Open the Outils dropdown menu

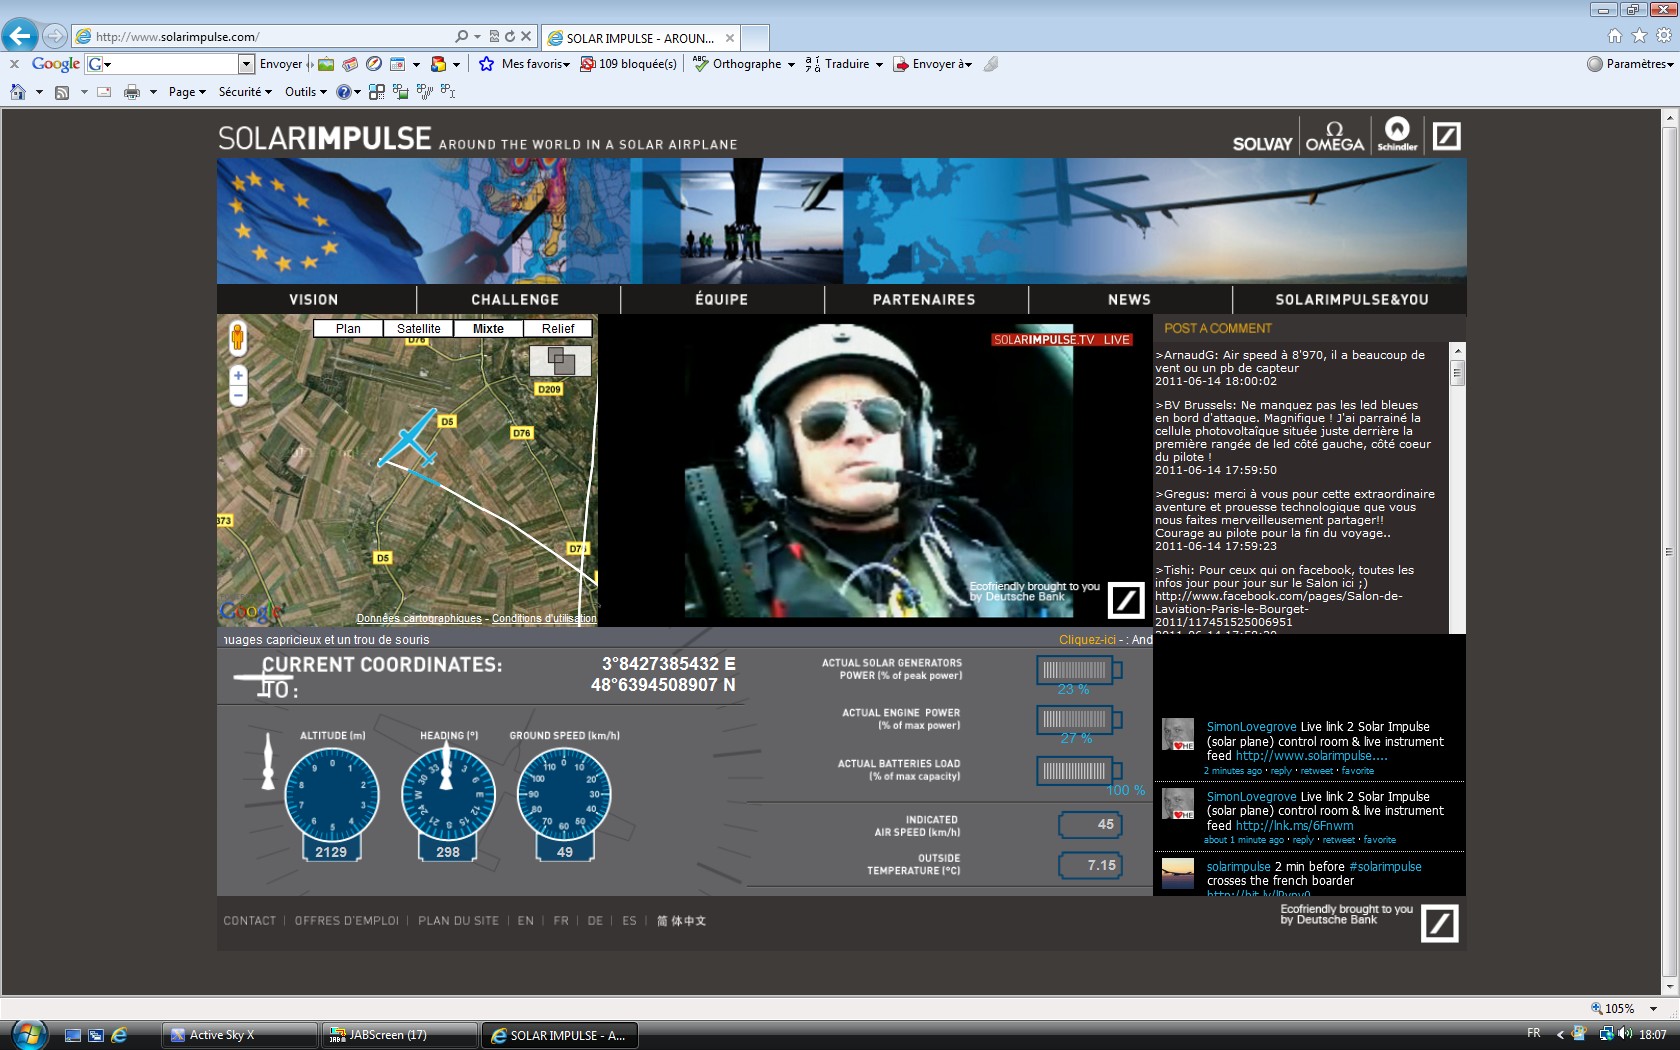(x=305, y=92)
